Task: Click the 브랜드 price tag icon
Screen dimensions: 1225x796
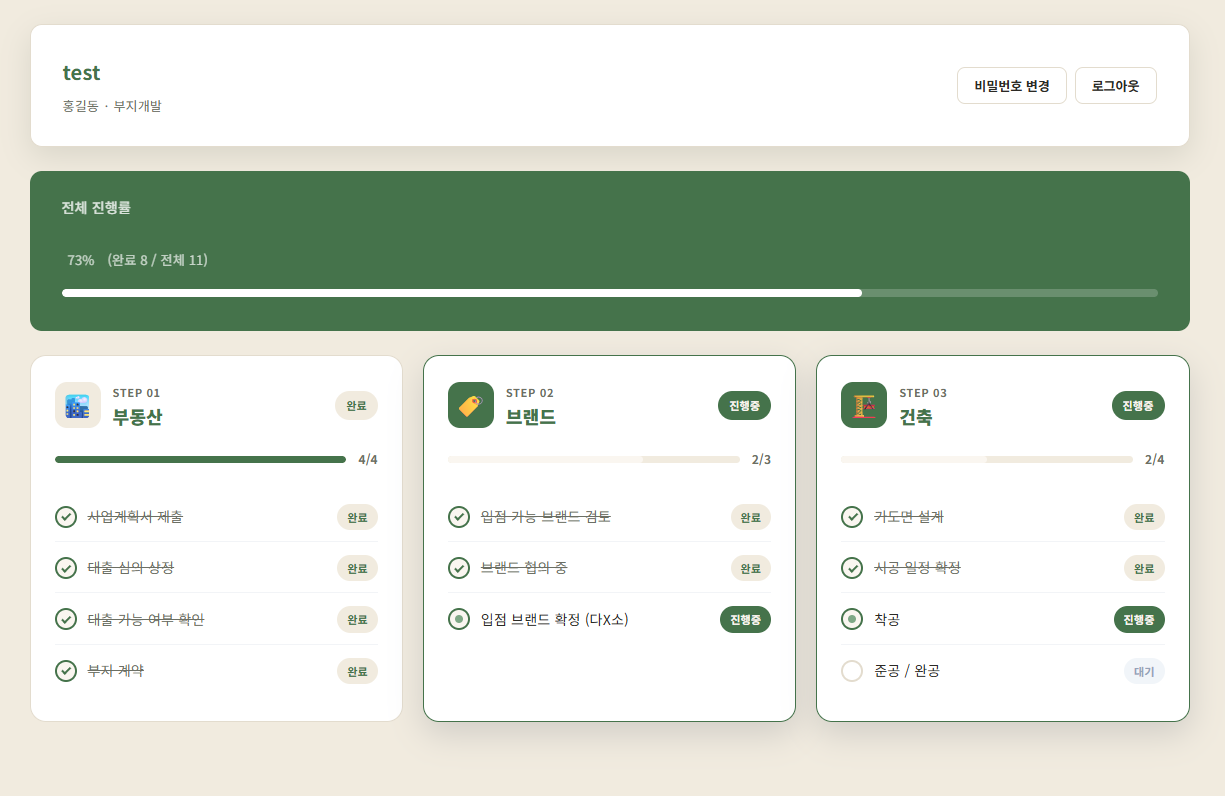Action: (x=471, y=405)
